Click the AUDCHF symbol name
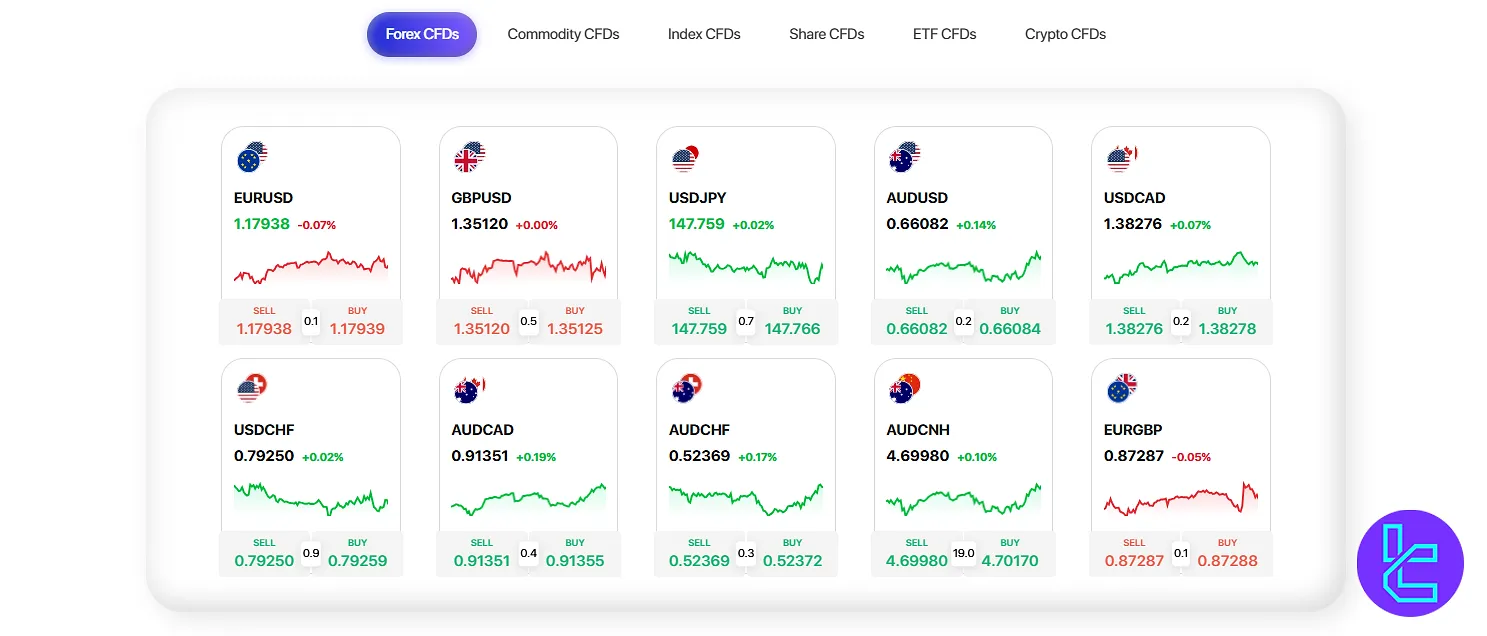 (x=699, y=430)
